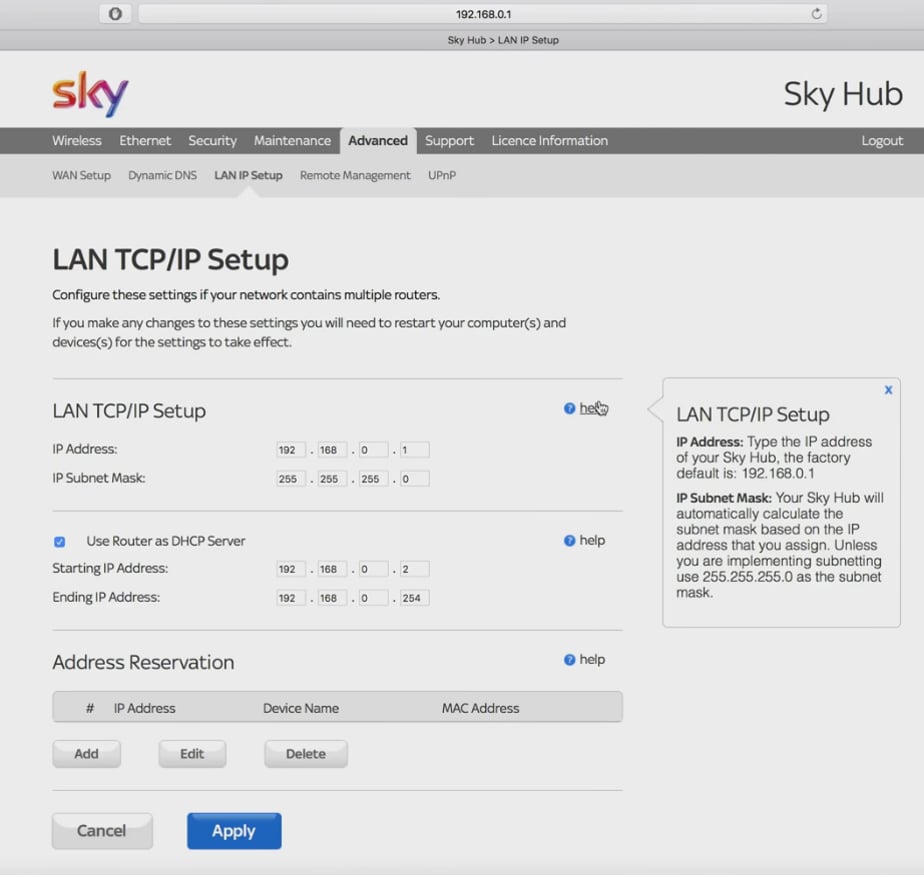Click second octet field of IP Subnet Mask
Image resolution: width=924 pixels, height=875 pixels.
tap(332, 478)
